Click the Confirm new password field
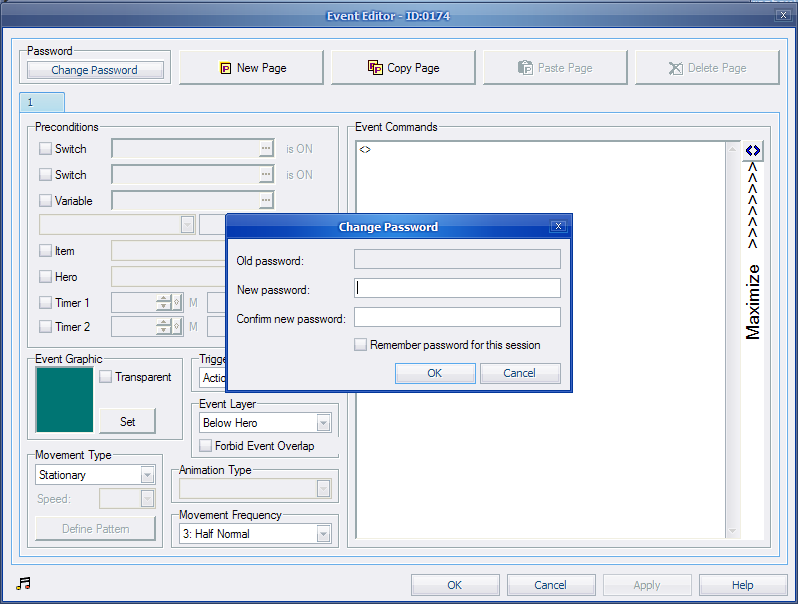Screen dimensions: 798x604 pos(457,318)
